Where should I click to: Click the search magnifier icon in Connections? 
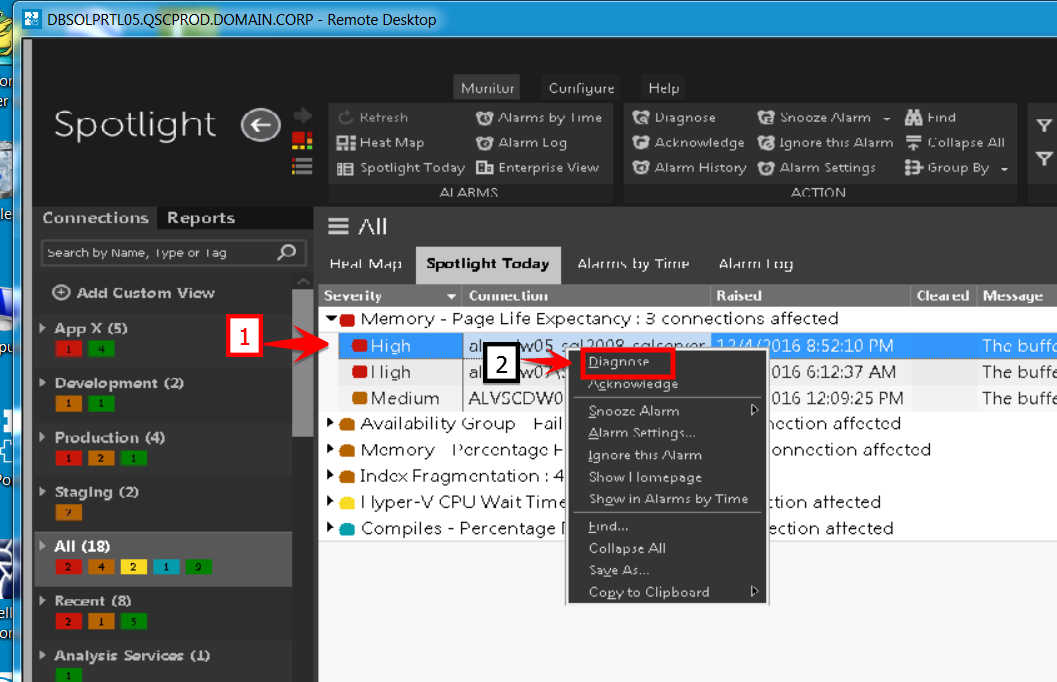pos(287,252)
